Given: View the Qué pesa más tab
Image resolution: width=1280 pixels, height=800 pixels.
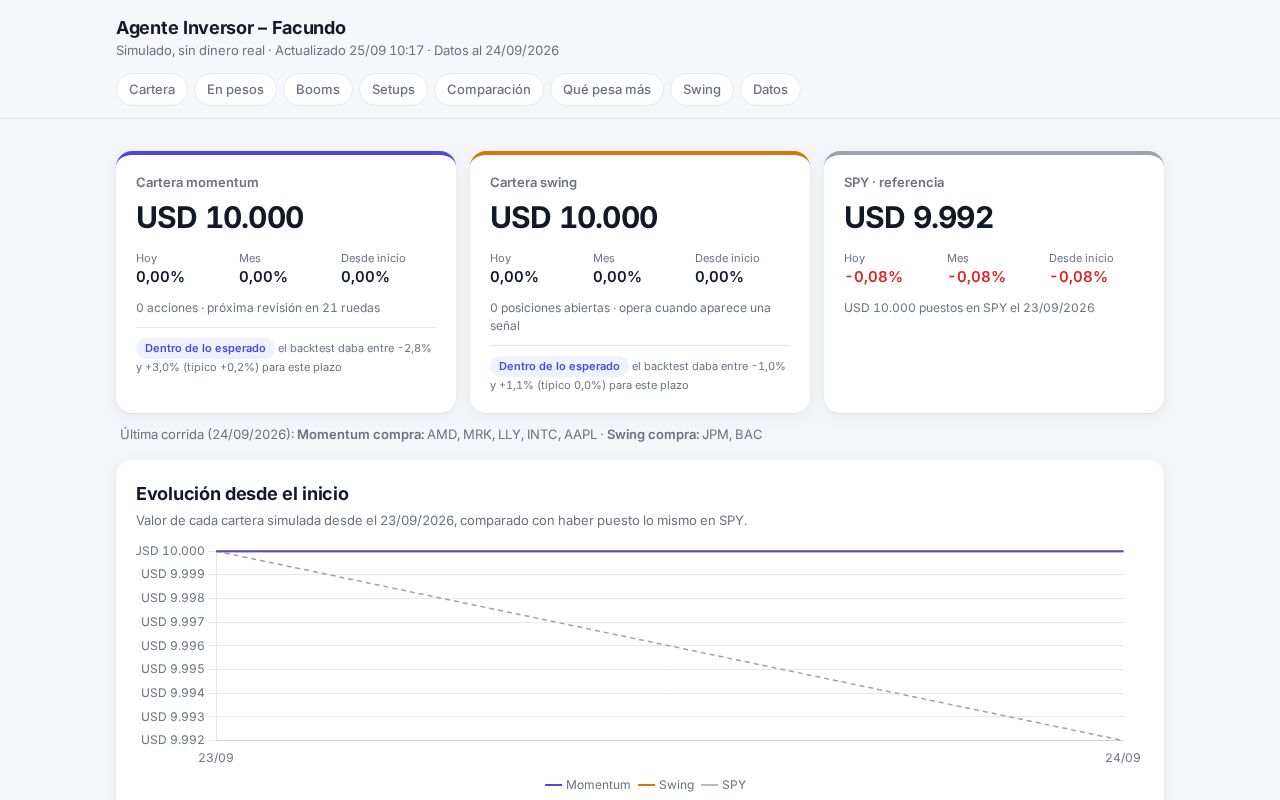Looking at the screenshot, I should pyautogui.click(x=607, y=89).
